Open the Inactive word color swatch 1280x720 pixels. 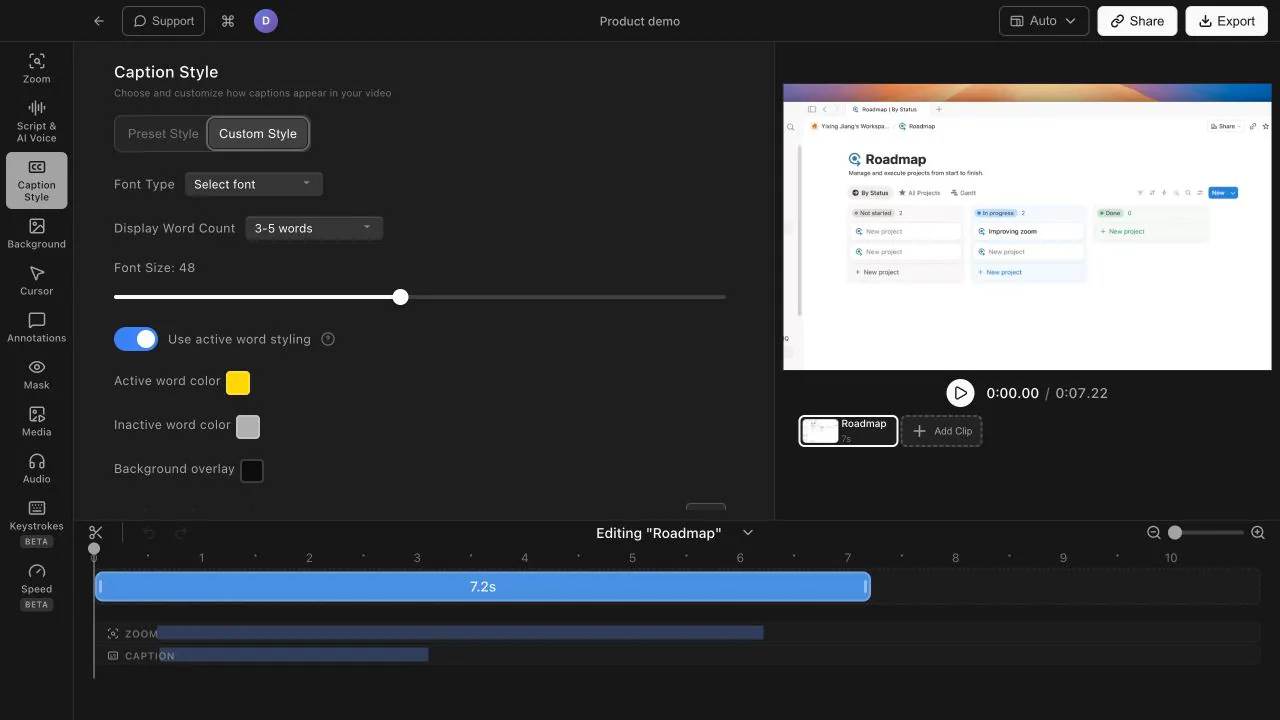[x=248, y=427]
